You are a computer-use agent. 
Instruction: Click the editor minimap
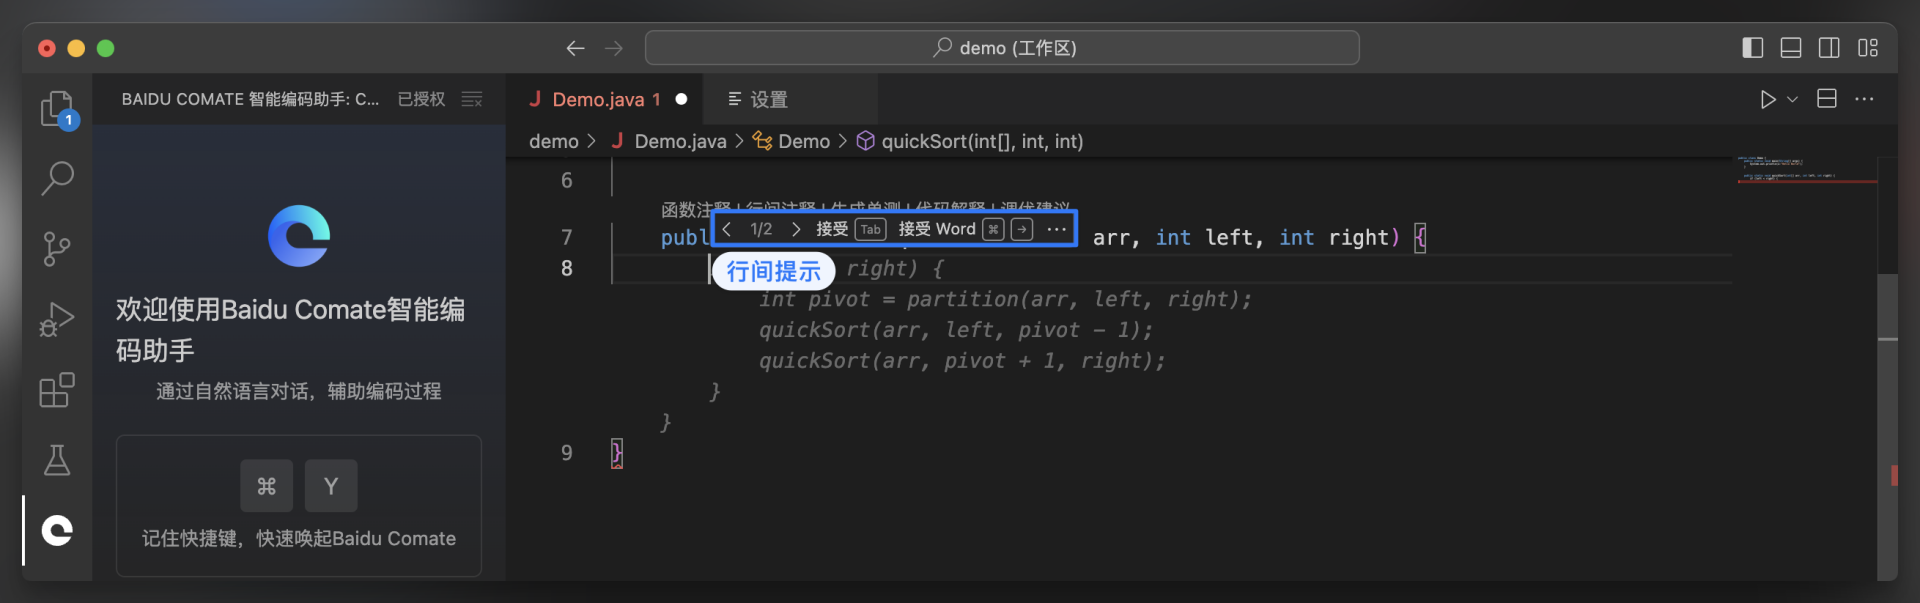[x=1806, y=170]
